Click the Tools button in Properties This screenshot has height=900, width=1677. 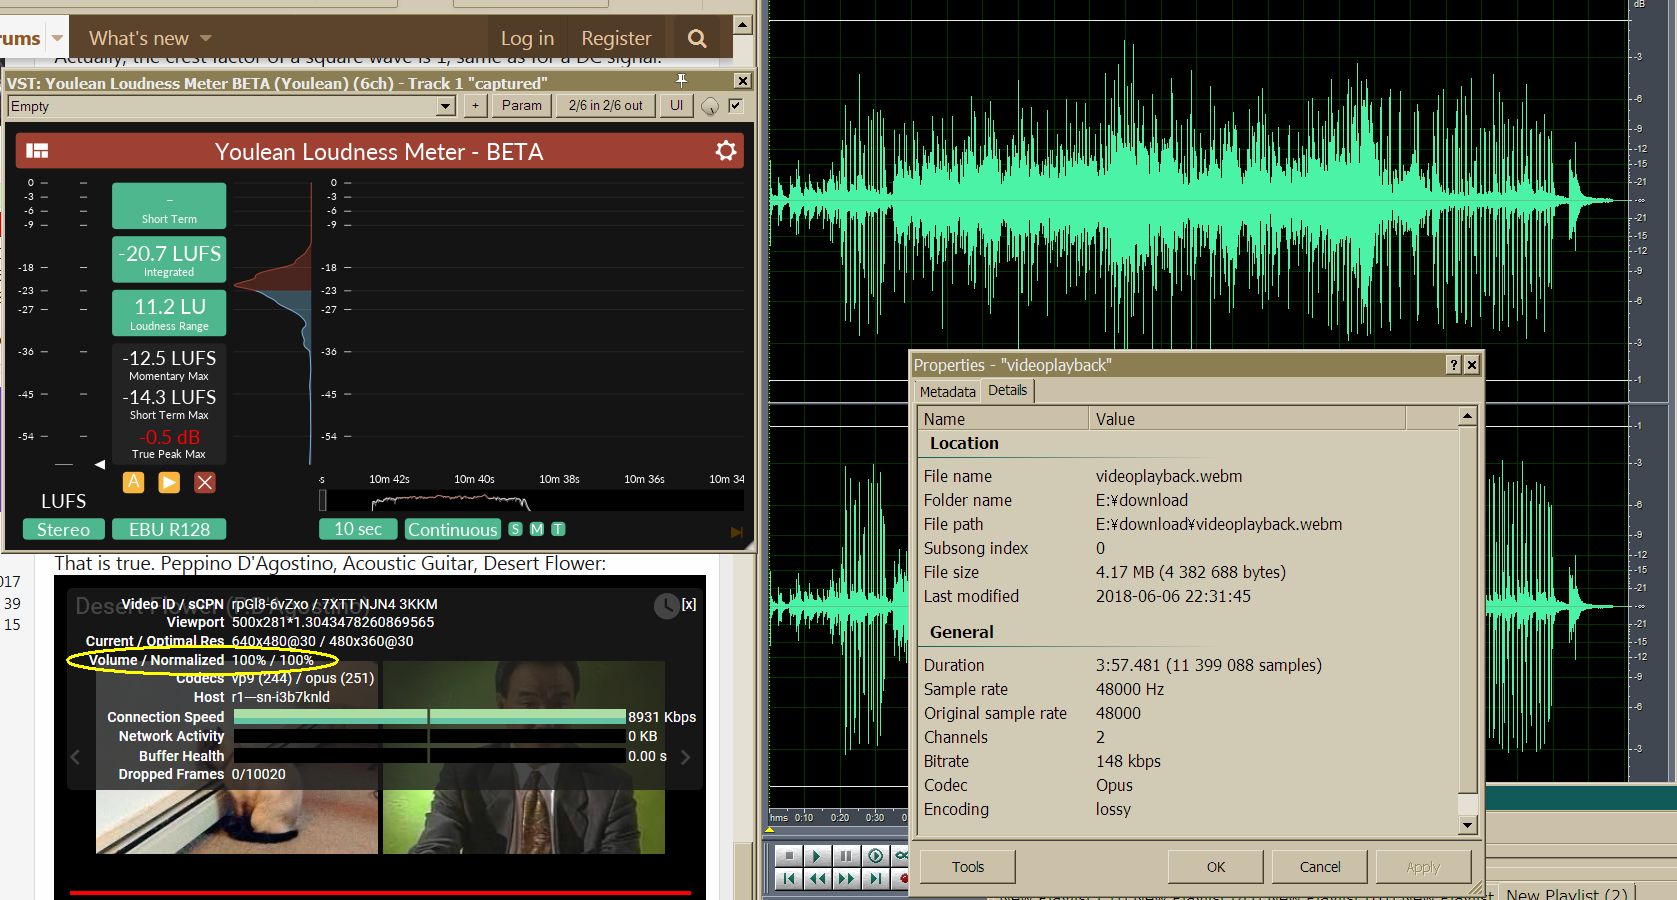pyautogui.click(x=968, y=867)
